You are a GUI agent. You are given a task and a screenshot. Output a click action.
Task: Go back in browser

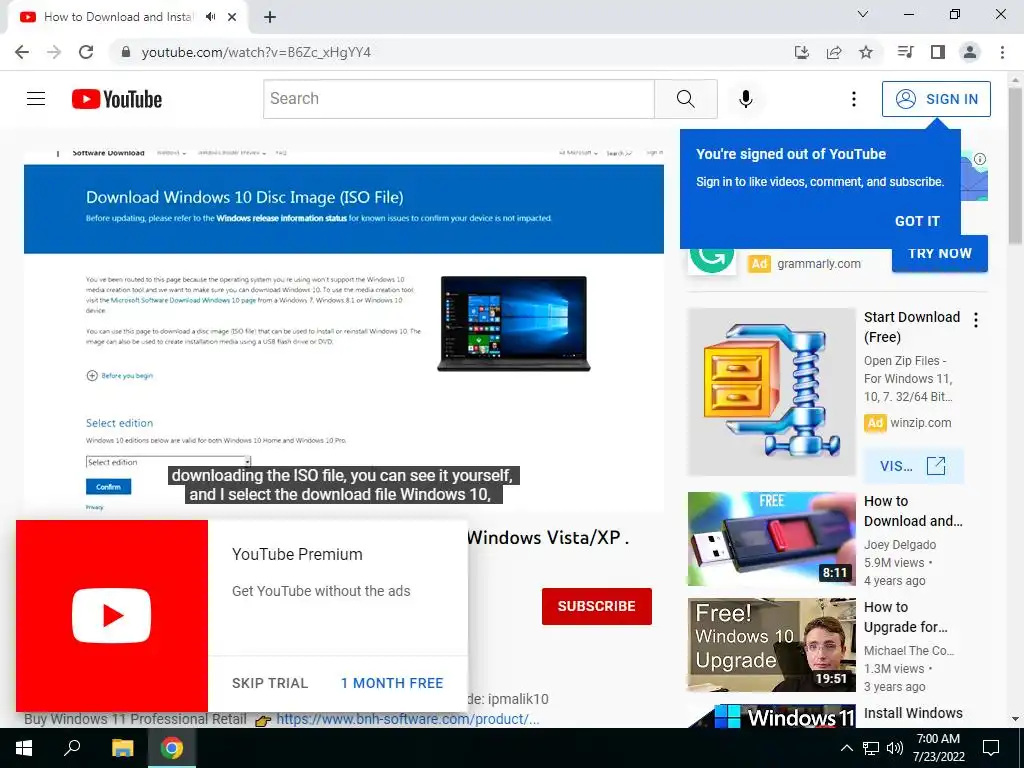(x=22, y=52)
